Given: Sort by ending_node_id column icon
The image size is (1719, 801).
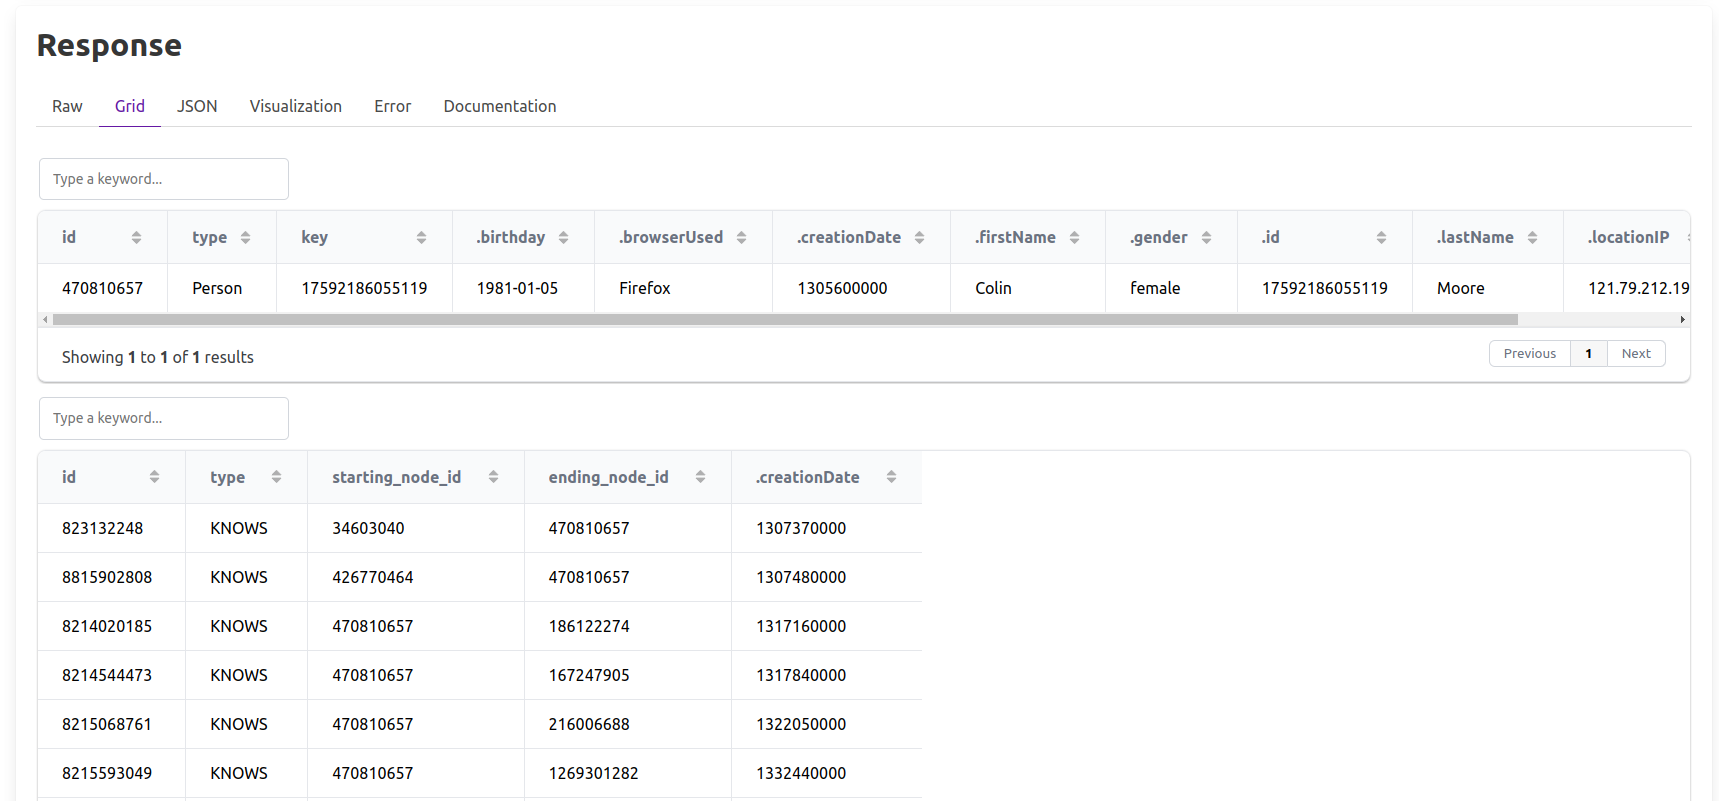Looking at the screenshot, I should click(x=700, y=477).
